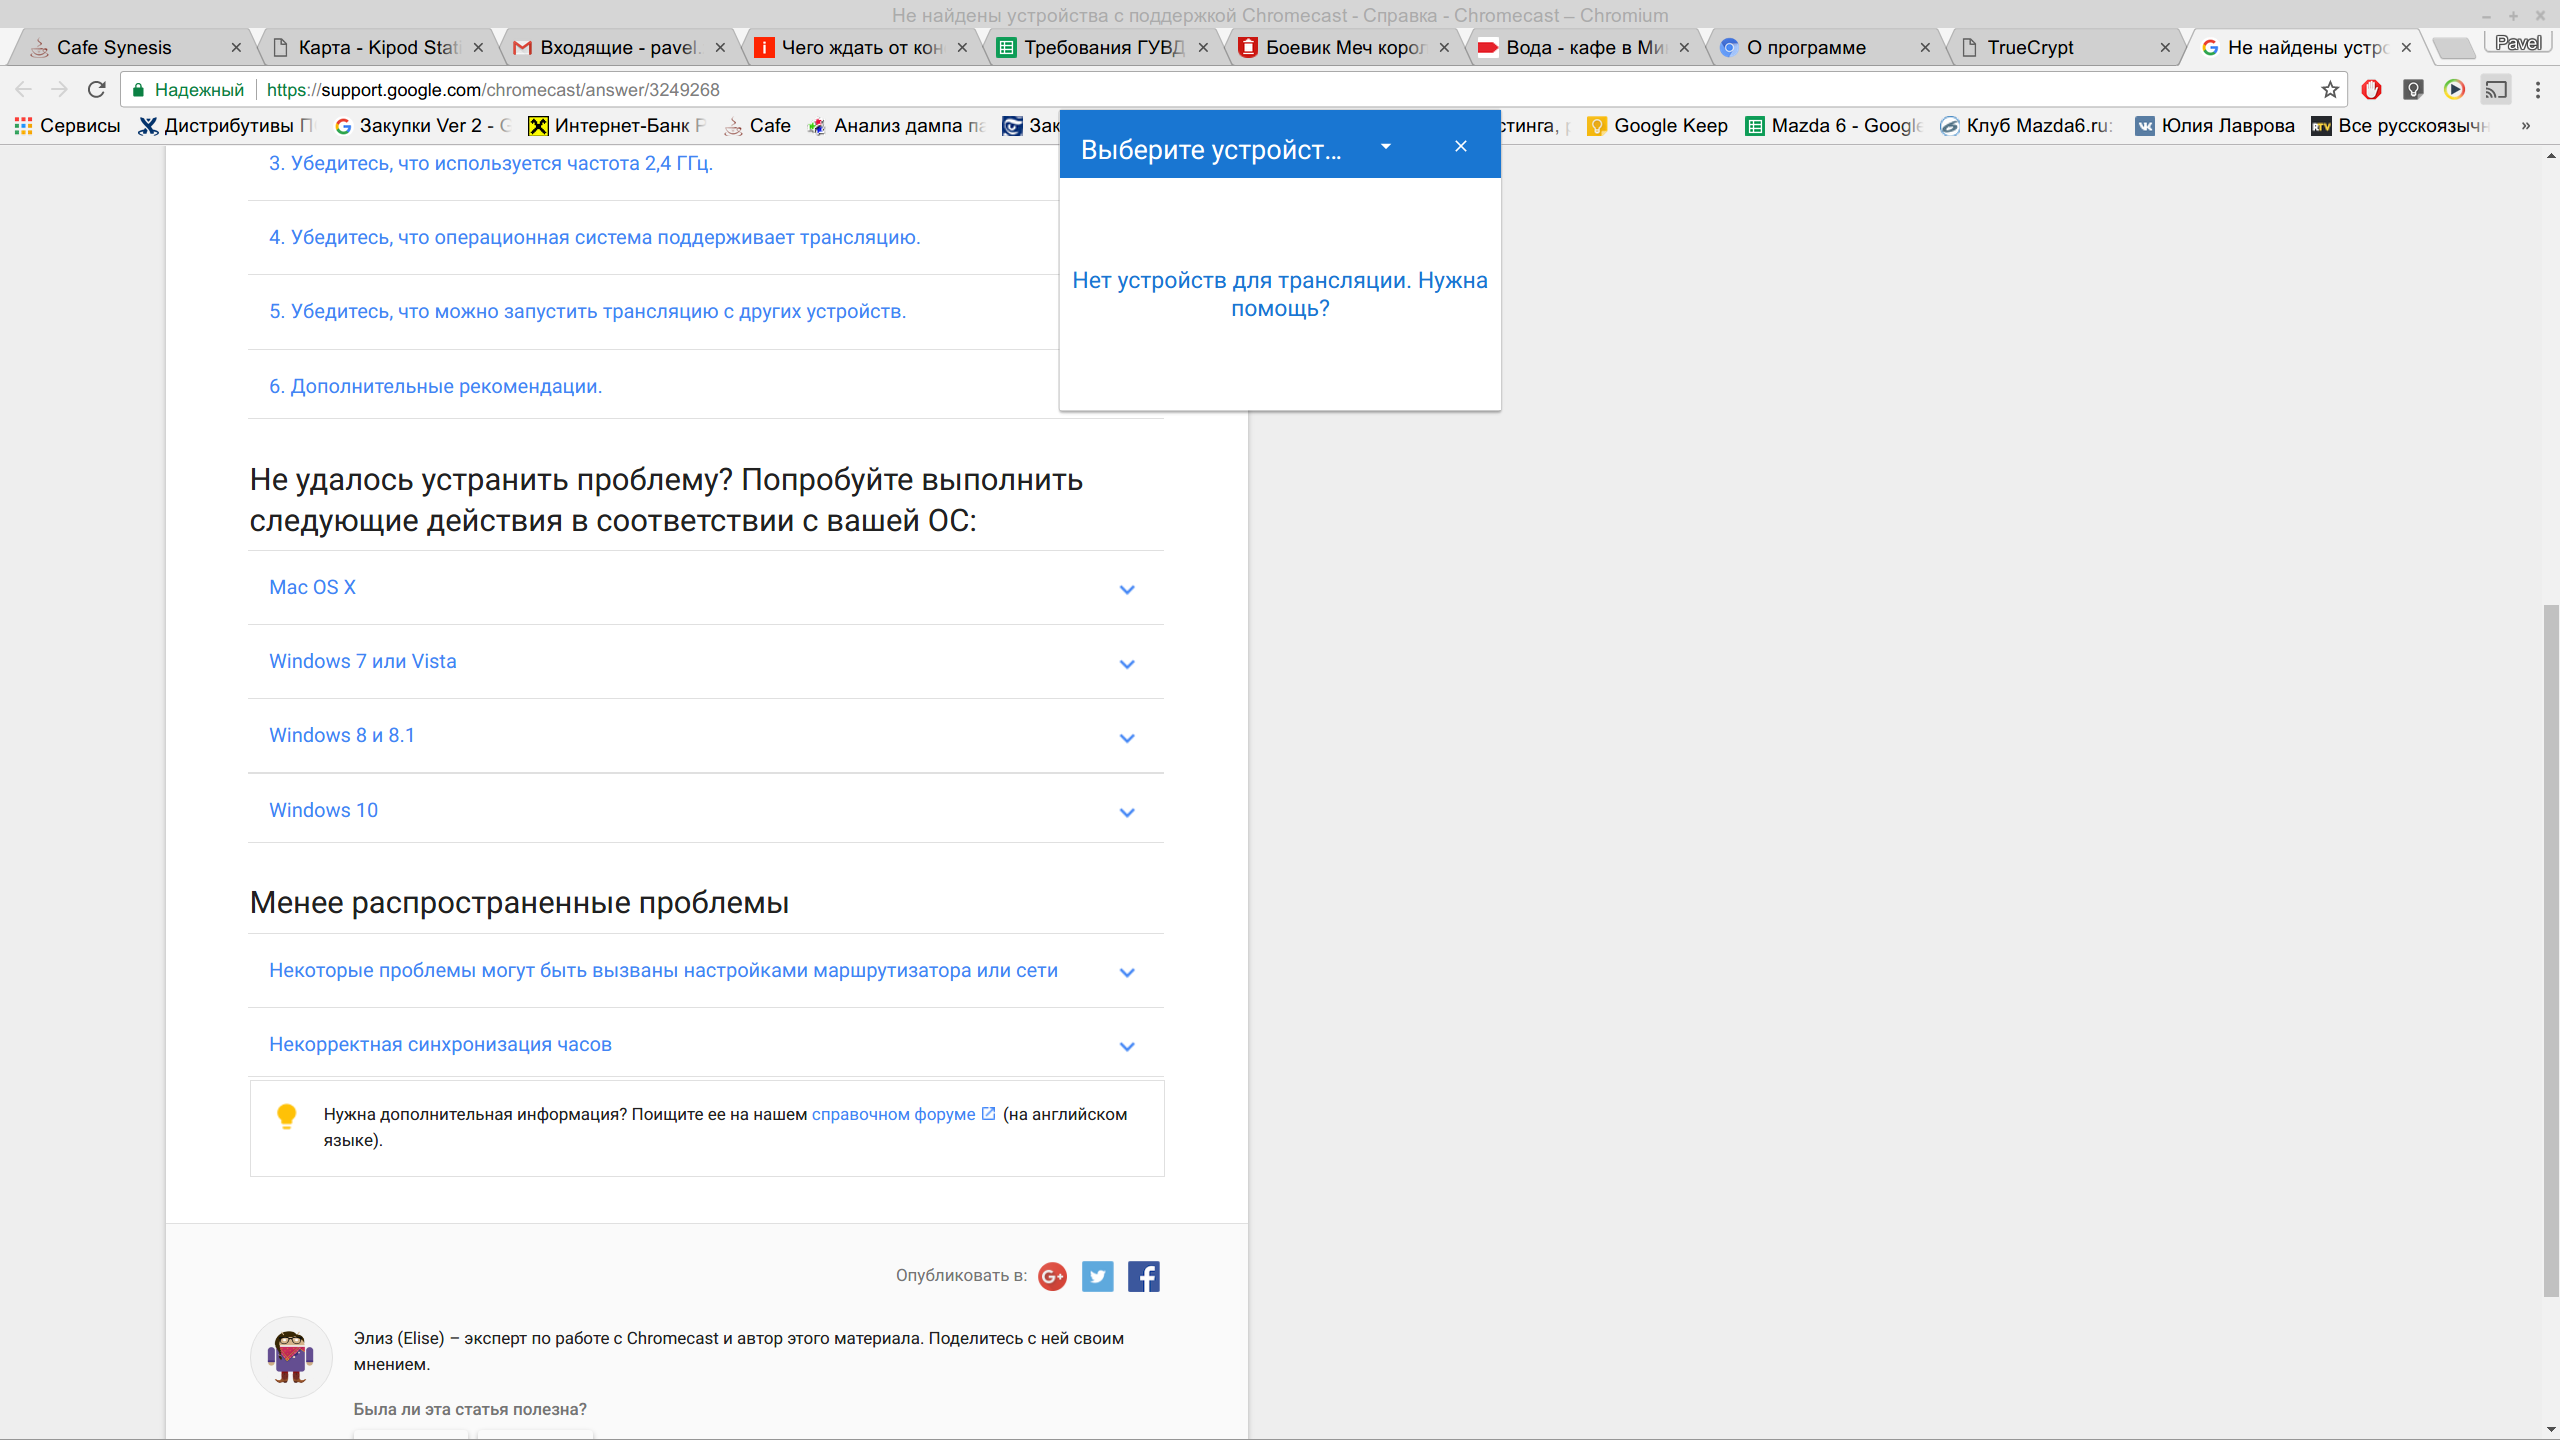Switch to the Вода - кафе tab
The image size is (2560, 1440).
[1584, 47]
